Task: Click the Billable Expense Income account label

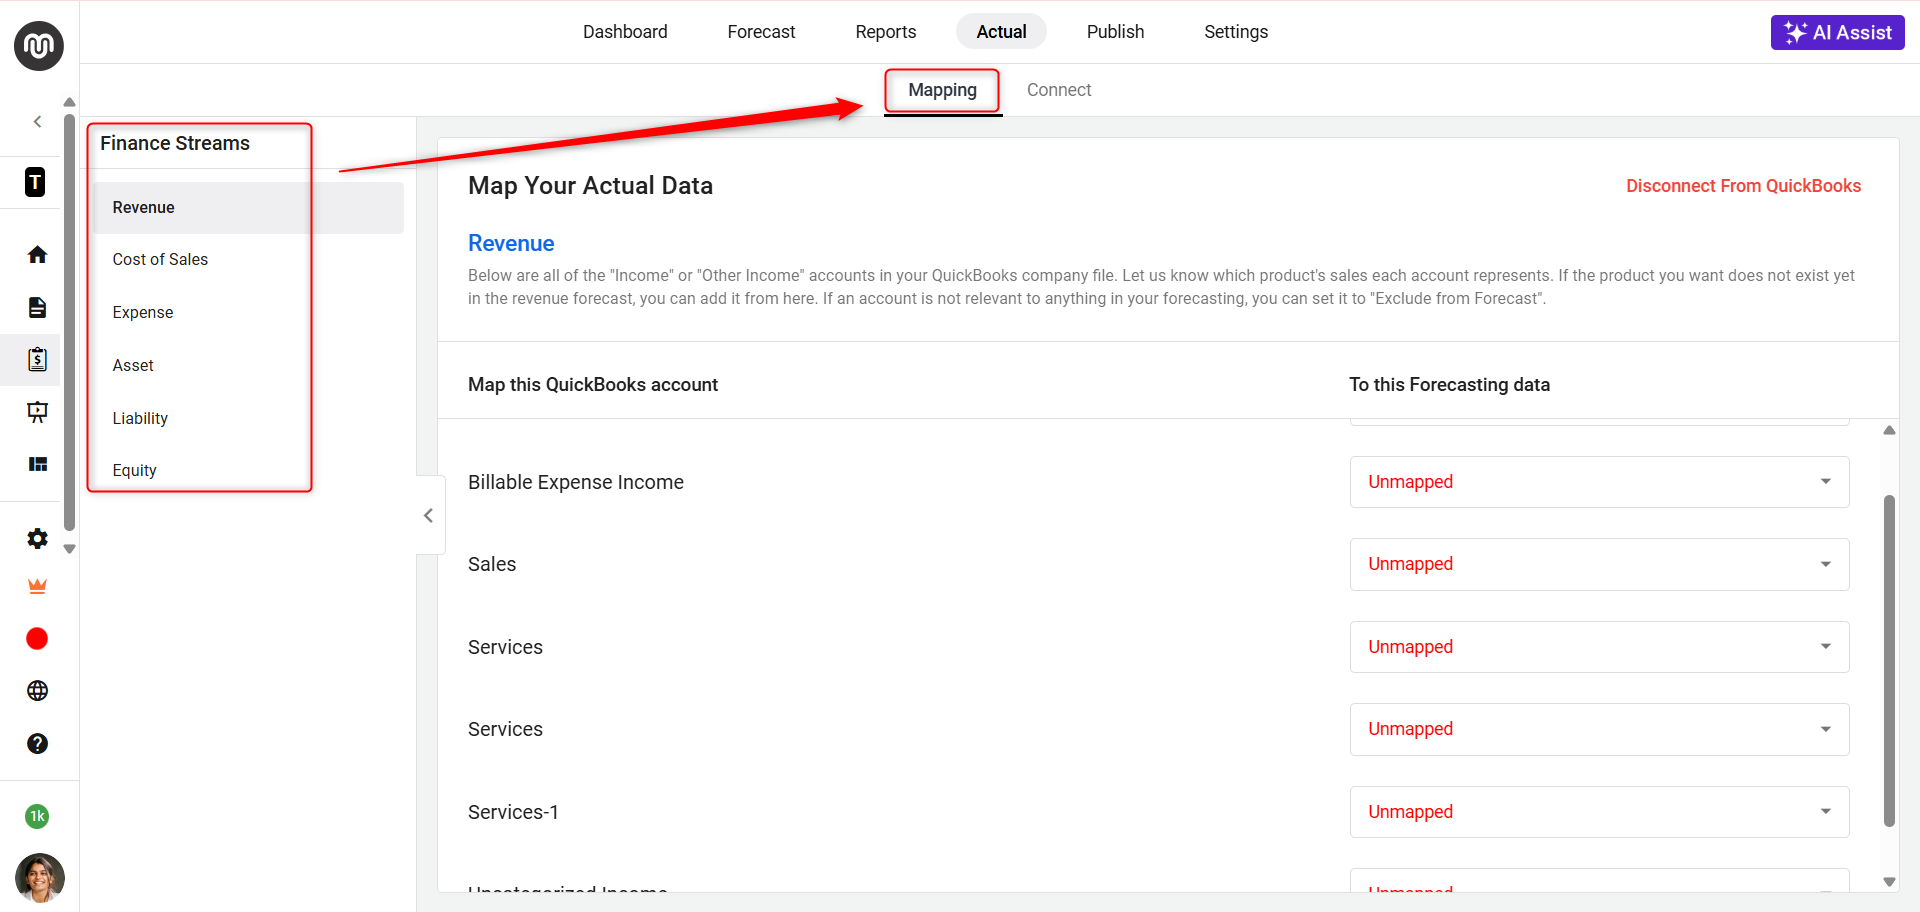Action: (x=576, y=482)
